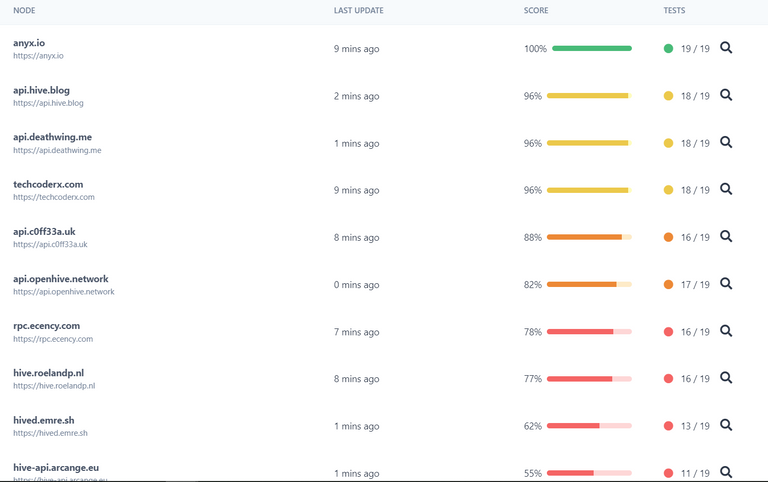
Task: Click magnifier icon for api.hive.blog
Action: click(726, 95)
